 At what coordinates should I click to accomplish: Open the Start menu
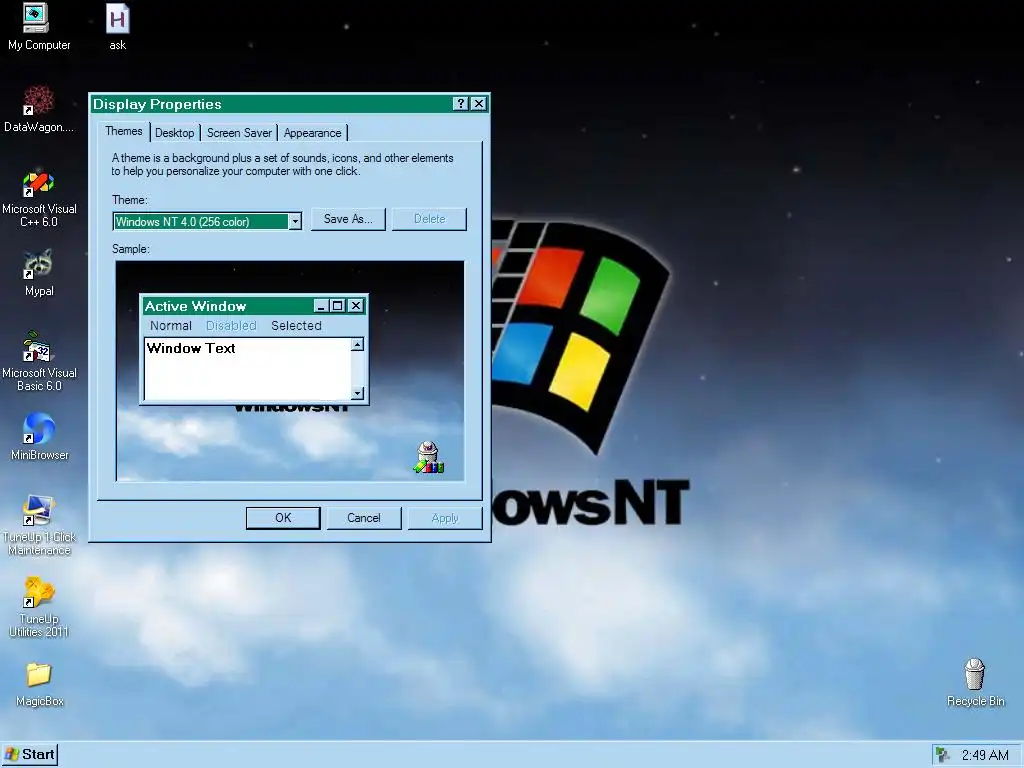coord(30,755)
